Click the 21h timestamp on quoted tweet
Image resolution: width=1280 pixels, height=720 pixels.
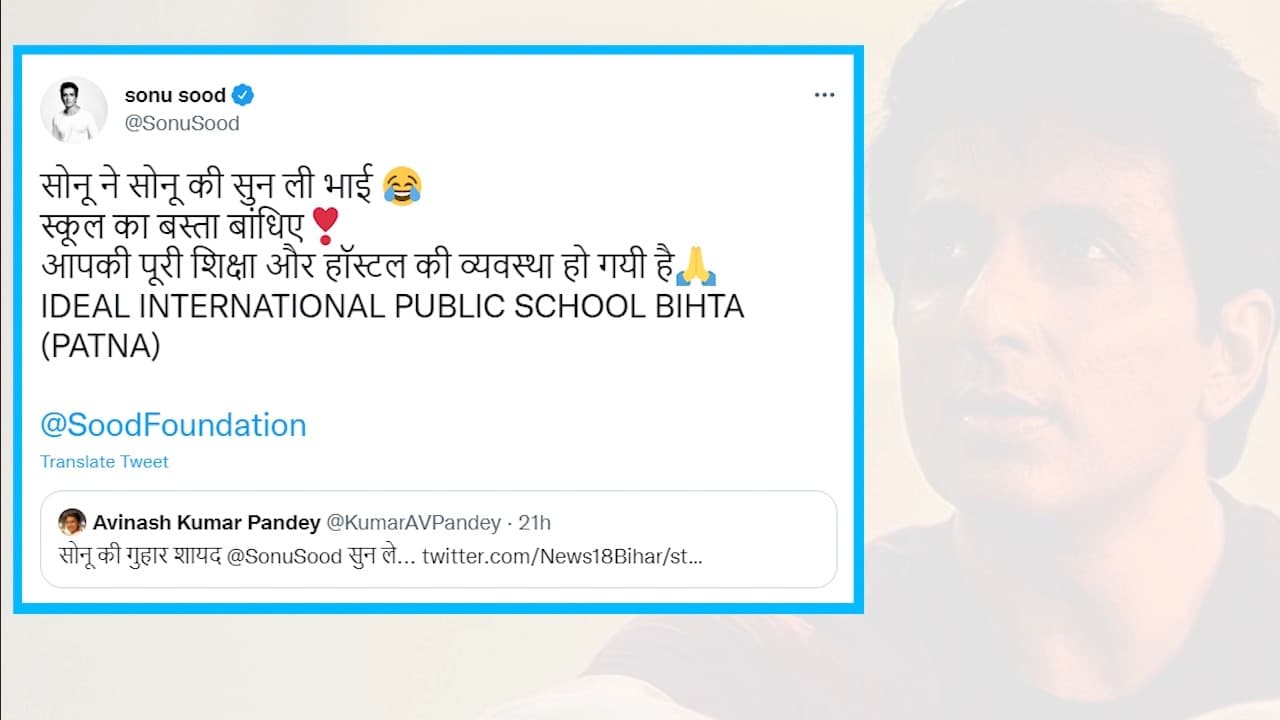click(x=534, y=522)
